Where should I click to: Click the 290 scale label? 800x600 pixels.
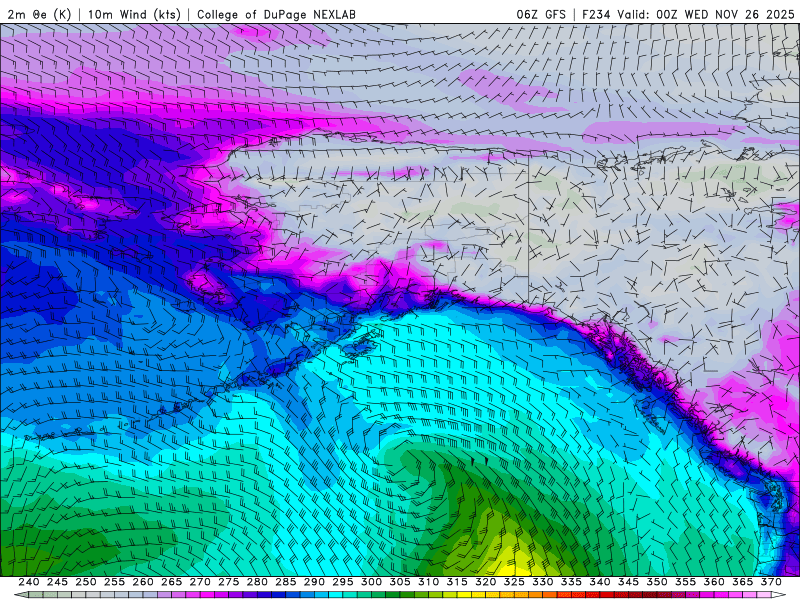coord(314,582)
